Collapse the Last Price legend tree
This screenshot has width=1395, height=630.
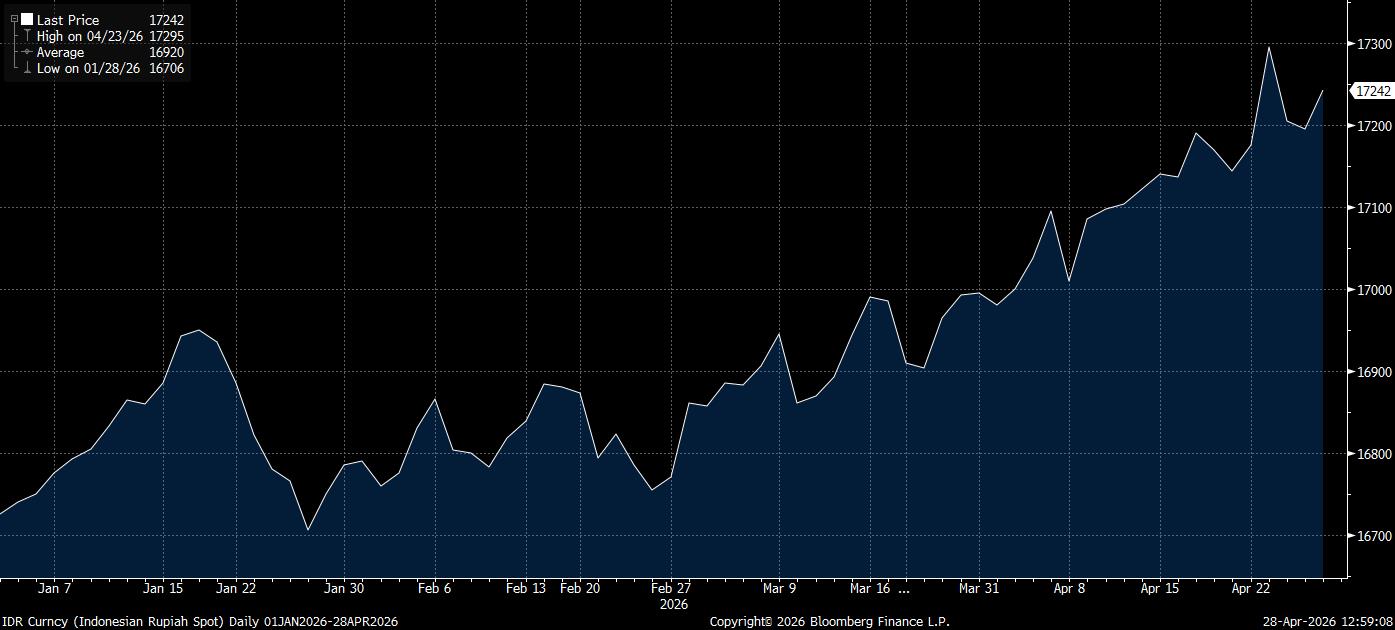click(14, 19)
